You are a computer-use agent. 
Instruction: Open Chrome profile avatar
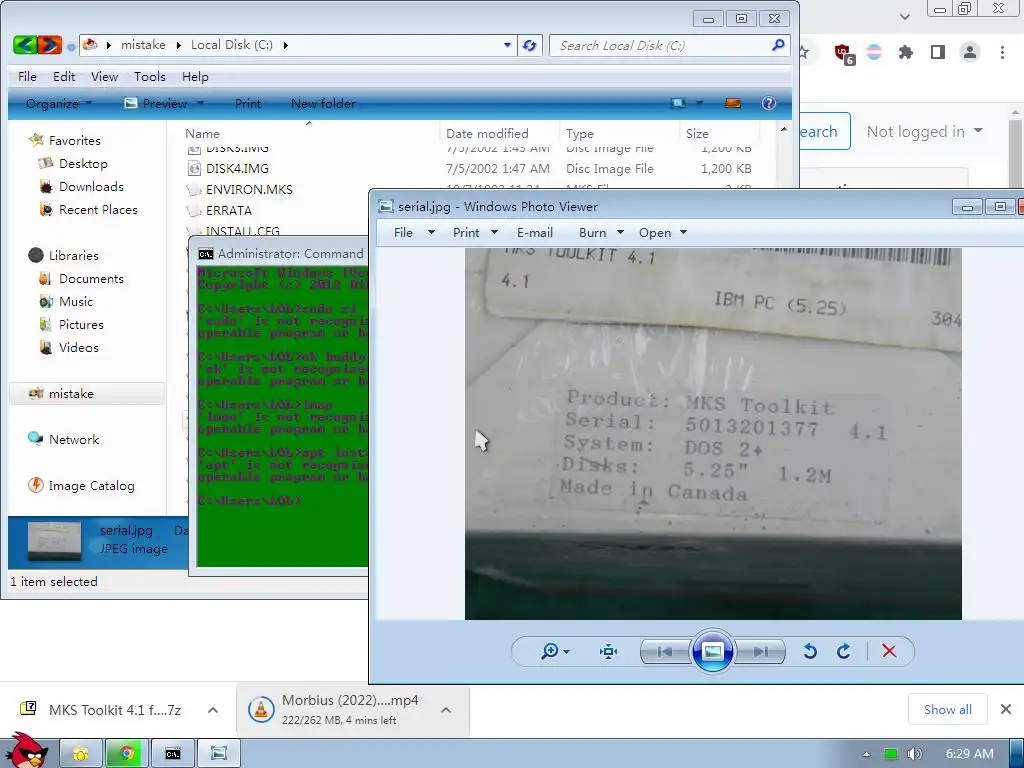pos(970,52)
